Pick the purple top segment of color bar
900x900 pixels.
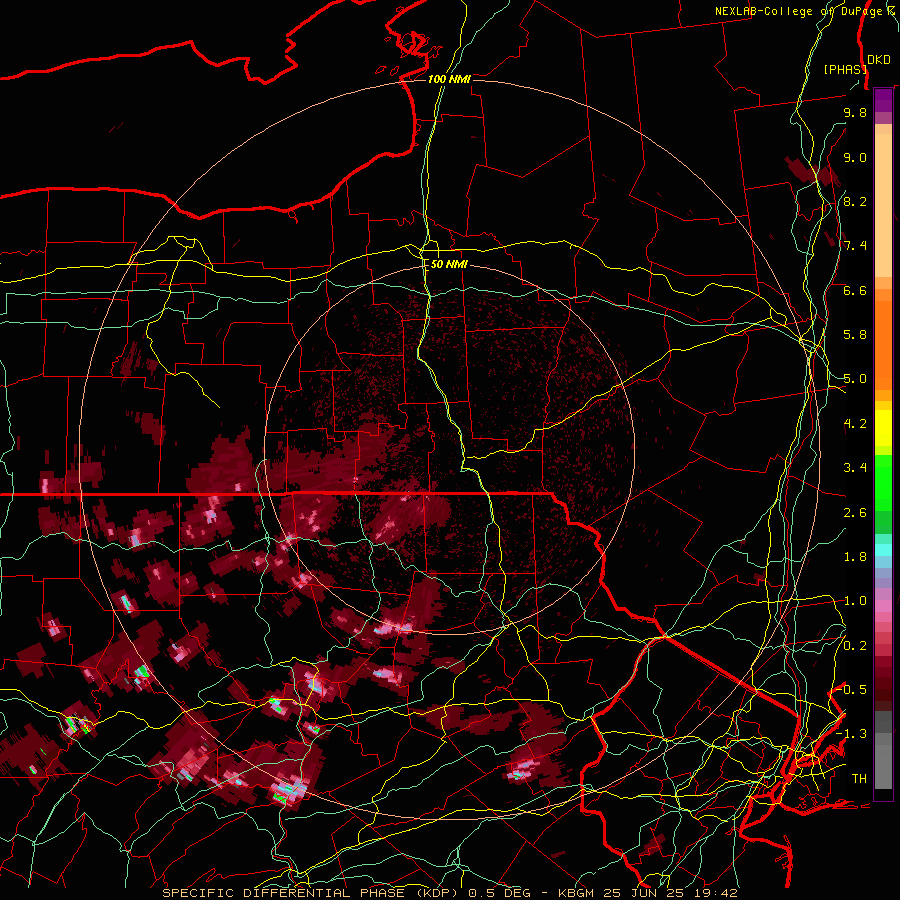coord(883,100)
